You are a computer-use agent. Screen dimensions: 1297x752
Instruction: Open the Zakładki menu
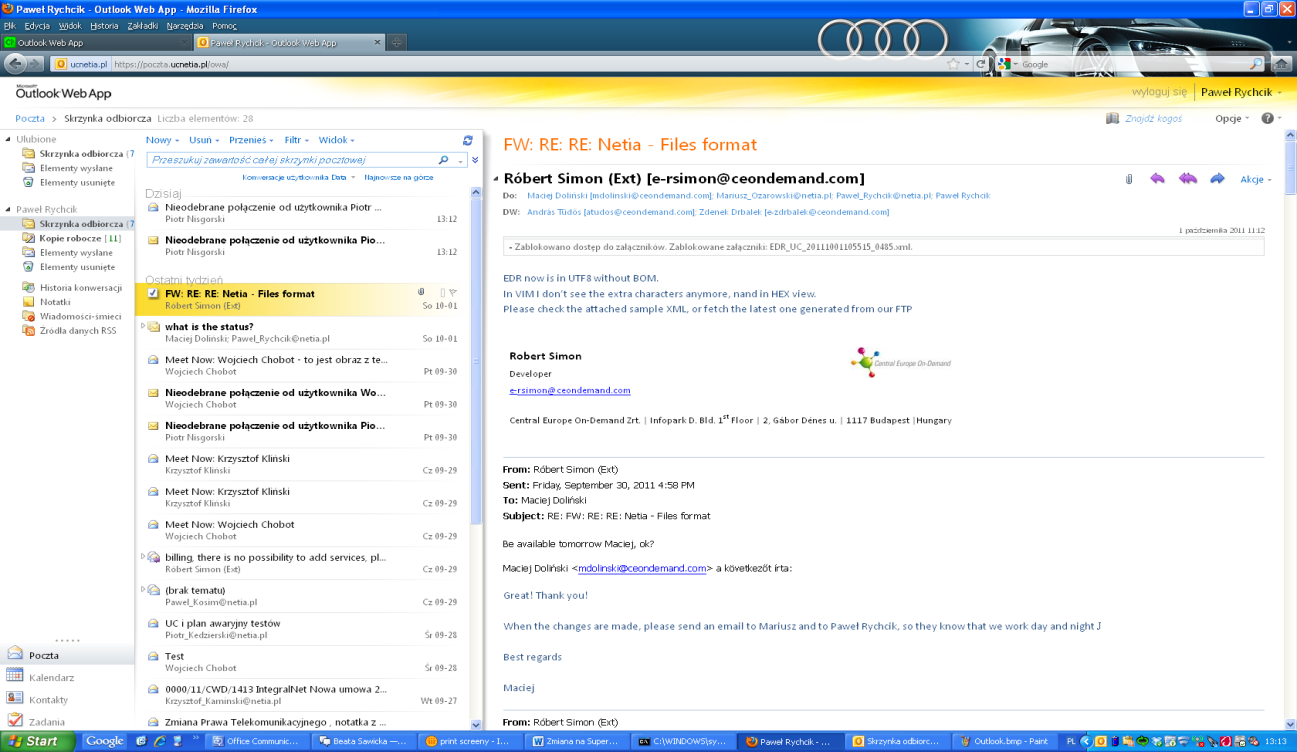pyautogui.click(x=143, y=26)
